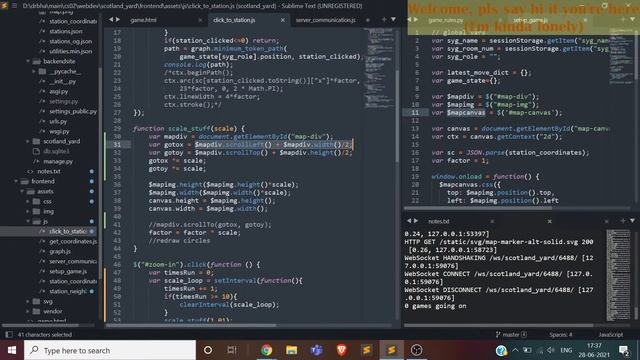The image size is (640, 360).
Task: Click horizontal scrollbar under click_to_station.js editor
Action: tap(191, 325)
